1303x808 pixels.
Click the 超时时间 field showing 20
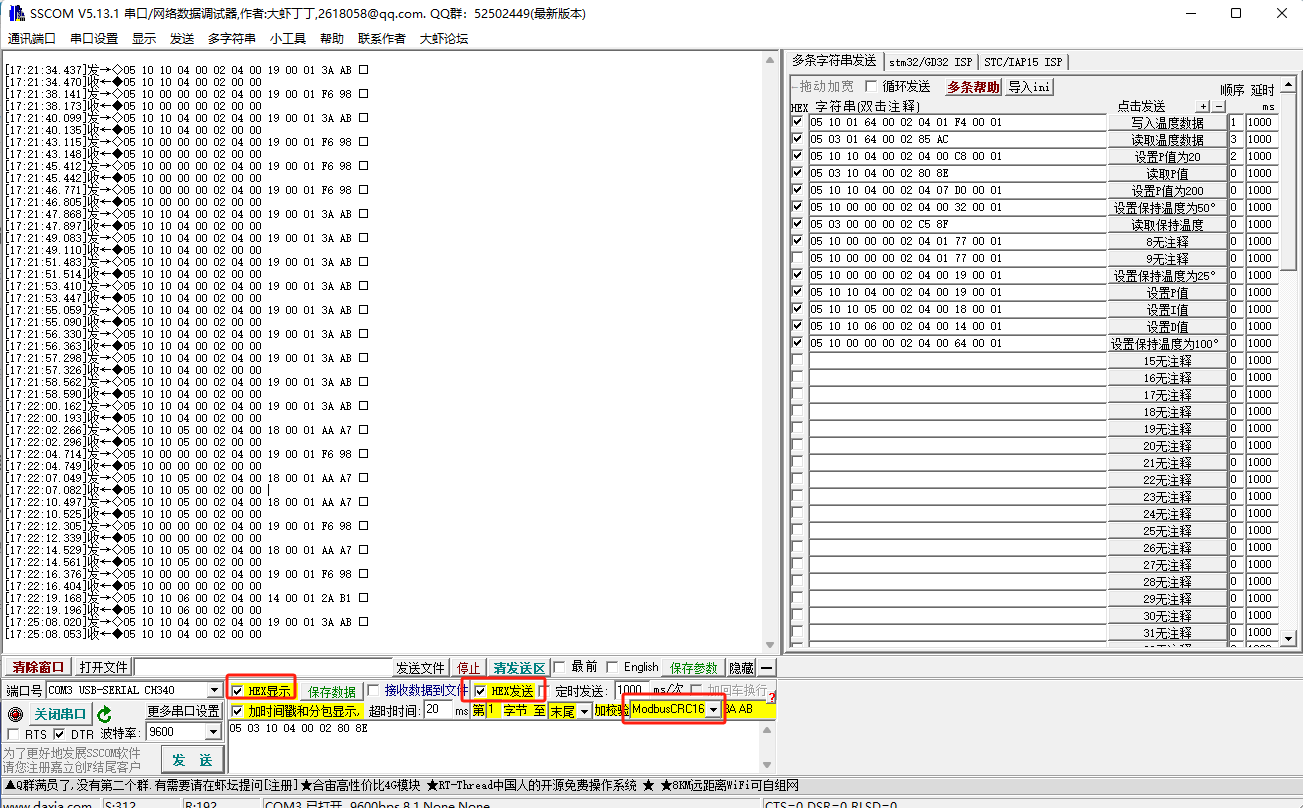[x=438, y=710]
